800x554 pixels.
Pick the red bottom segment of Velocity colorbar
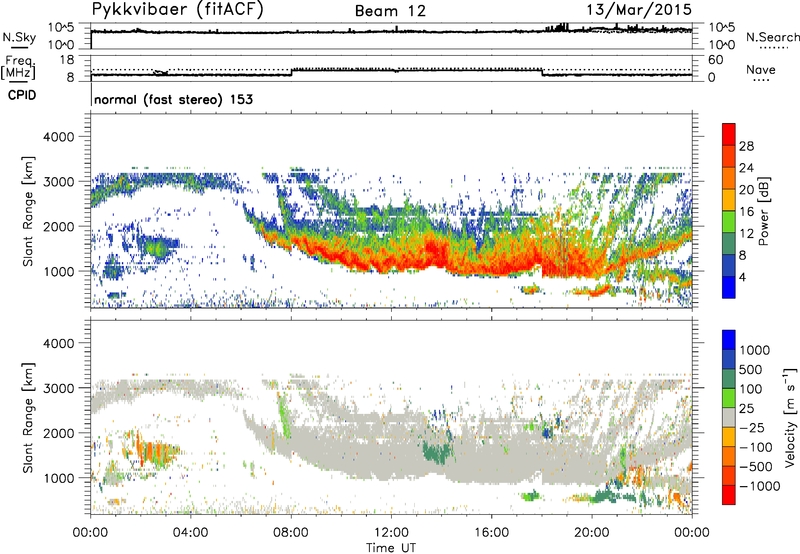pyautogui.click(x=729, y=495)
